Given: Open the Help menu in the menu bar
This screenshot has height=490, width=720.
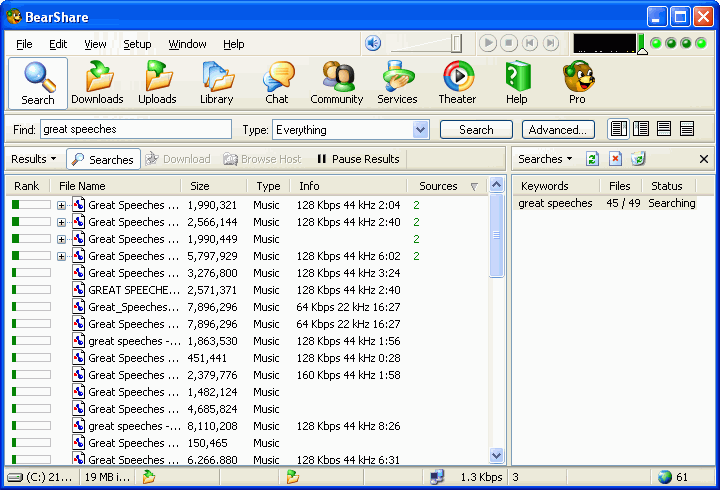Looking at the screenshot, I should (x=233, y=44).
